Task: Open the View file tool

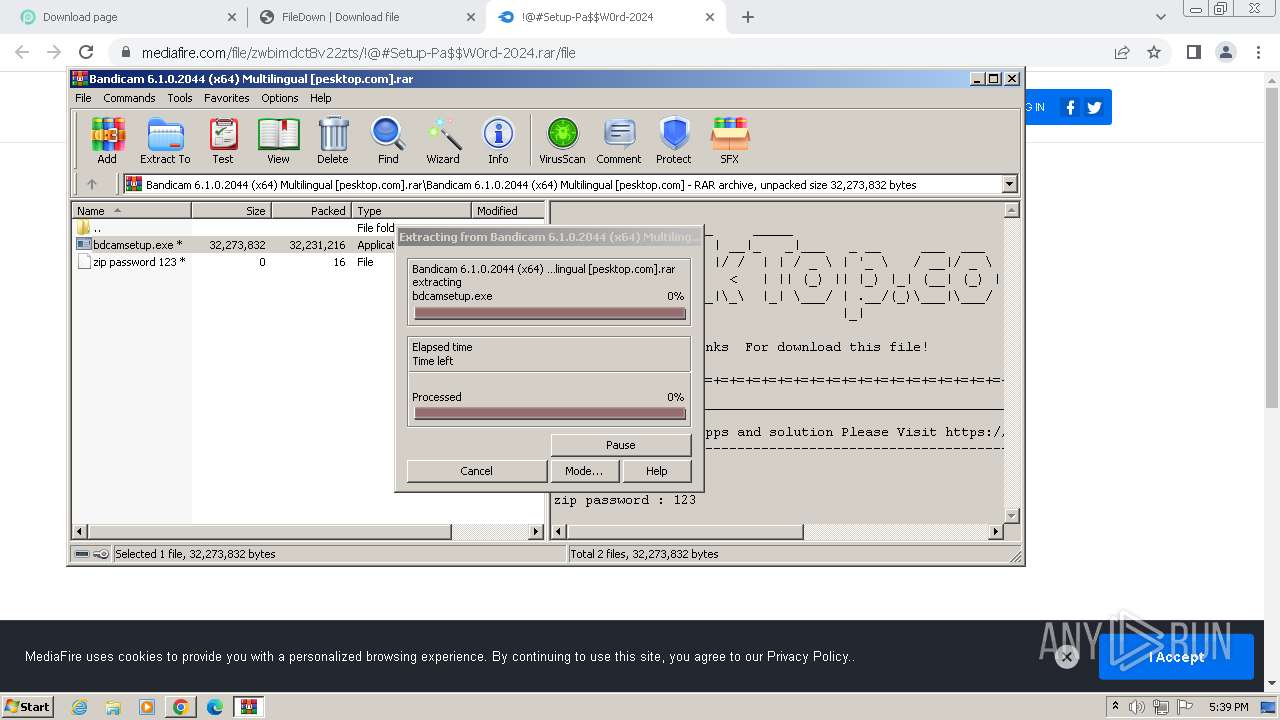Action: (x=278, y=140)
